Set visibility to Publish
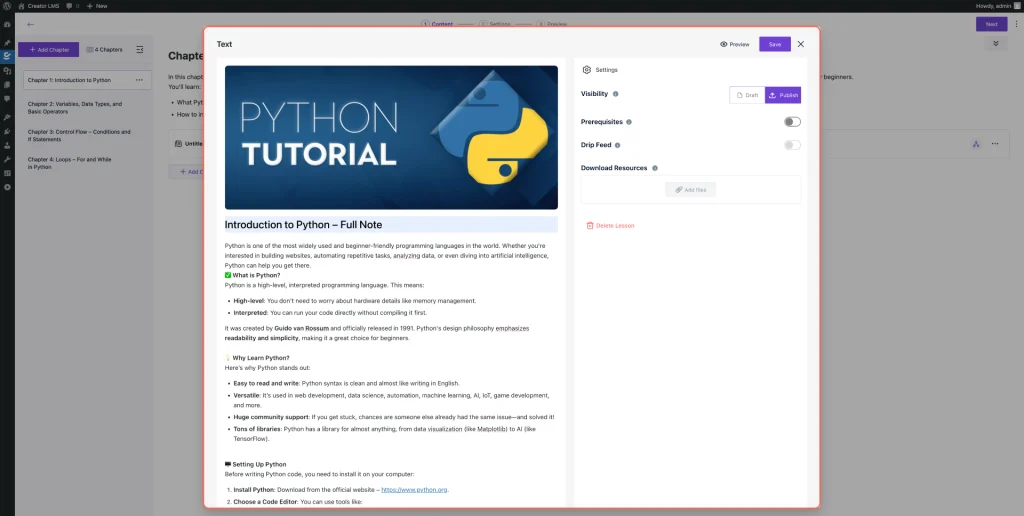 click(783, 95)
